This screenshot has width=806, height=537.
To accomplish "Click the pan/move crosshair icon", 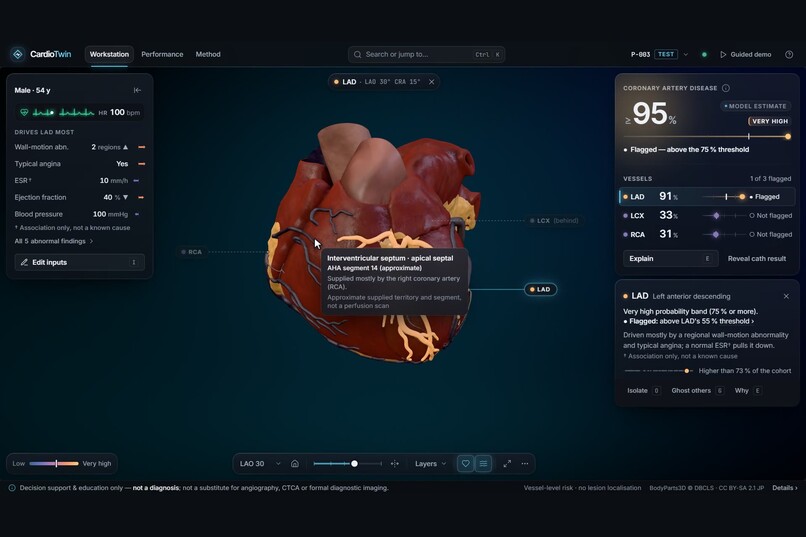I will click(x=395, y=464).
